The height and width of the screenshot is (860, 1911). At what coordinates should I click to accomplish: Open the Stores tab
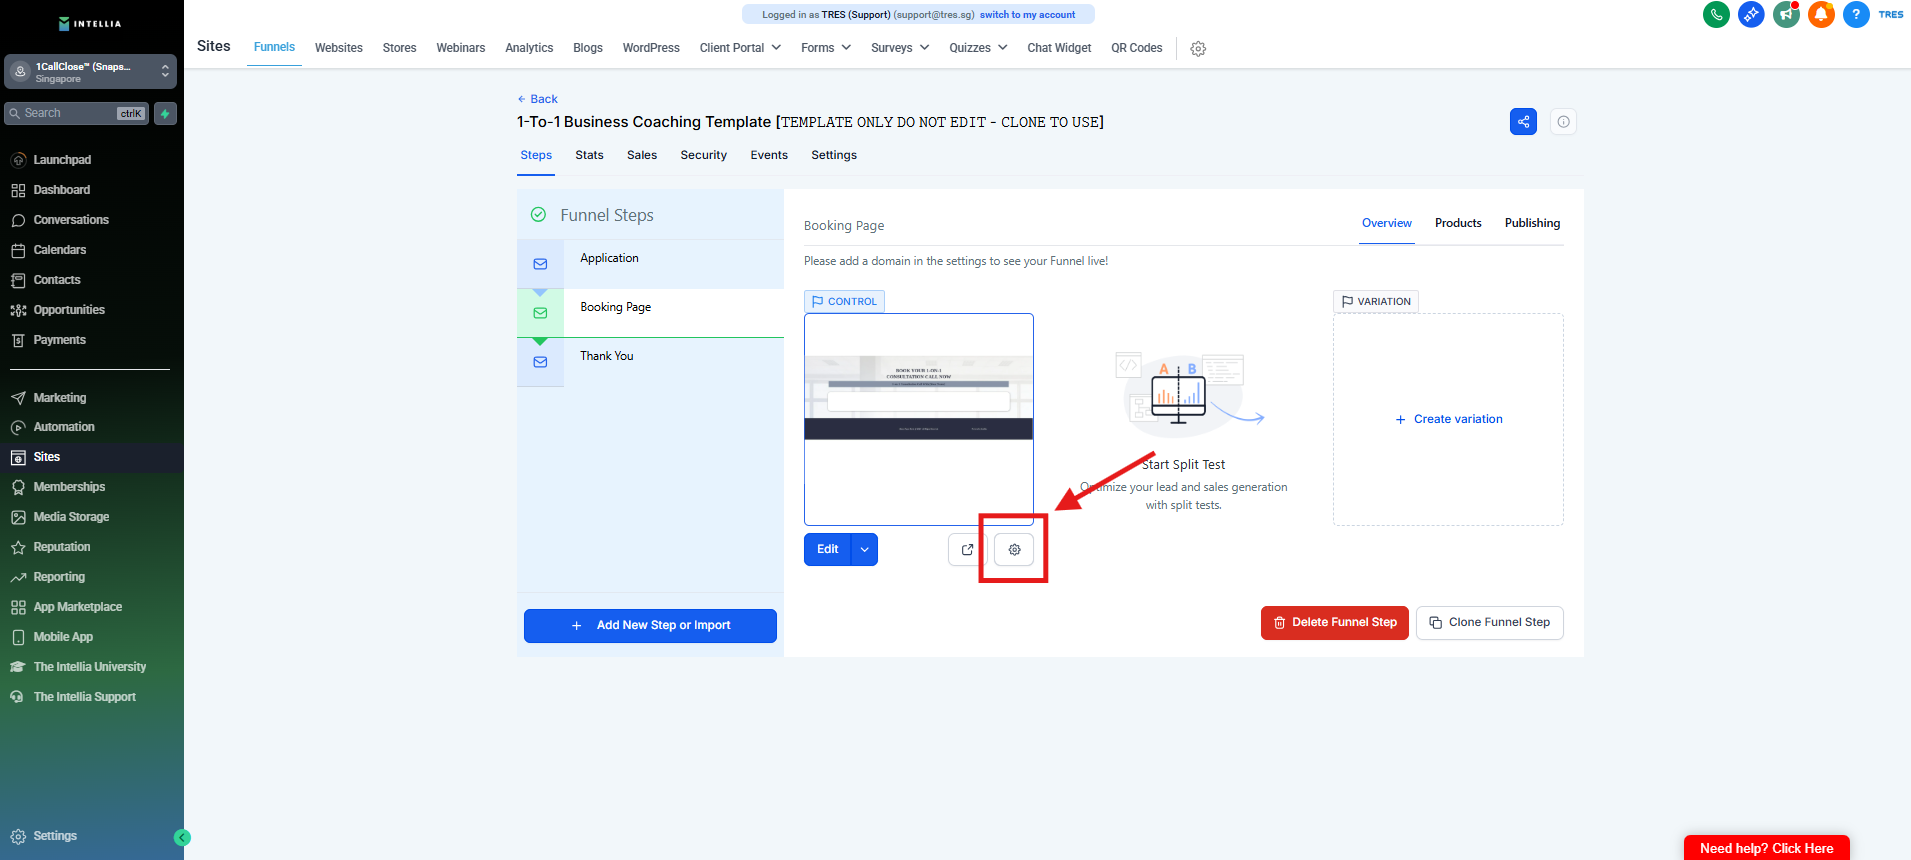(399, 48)
